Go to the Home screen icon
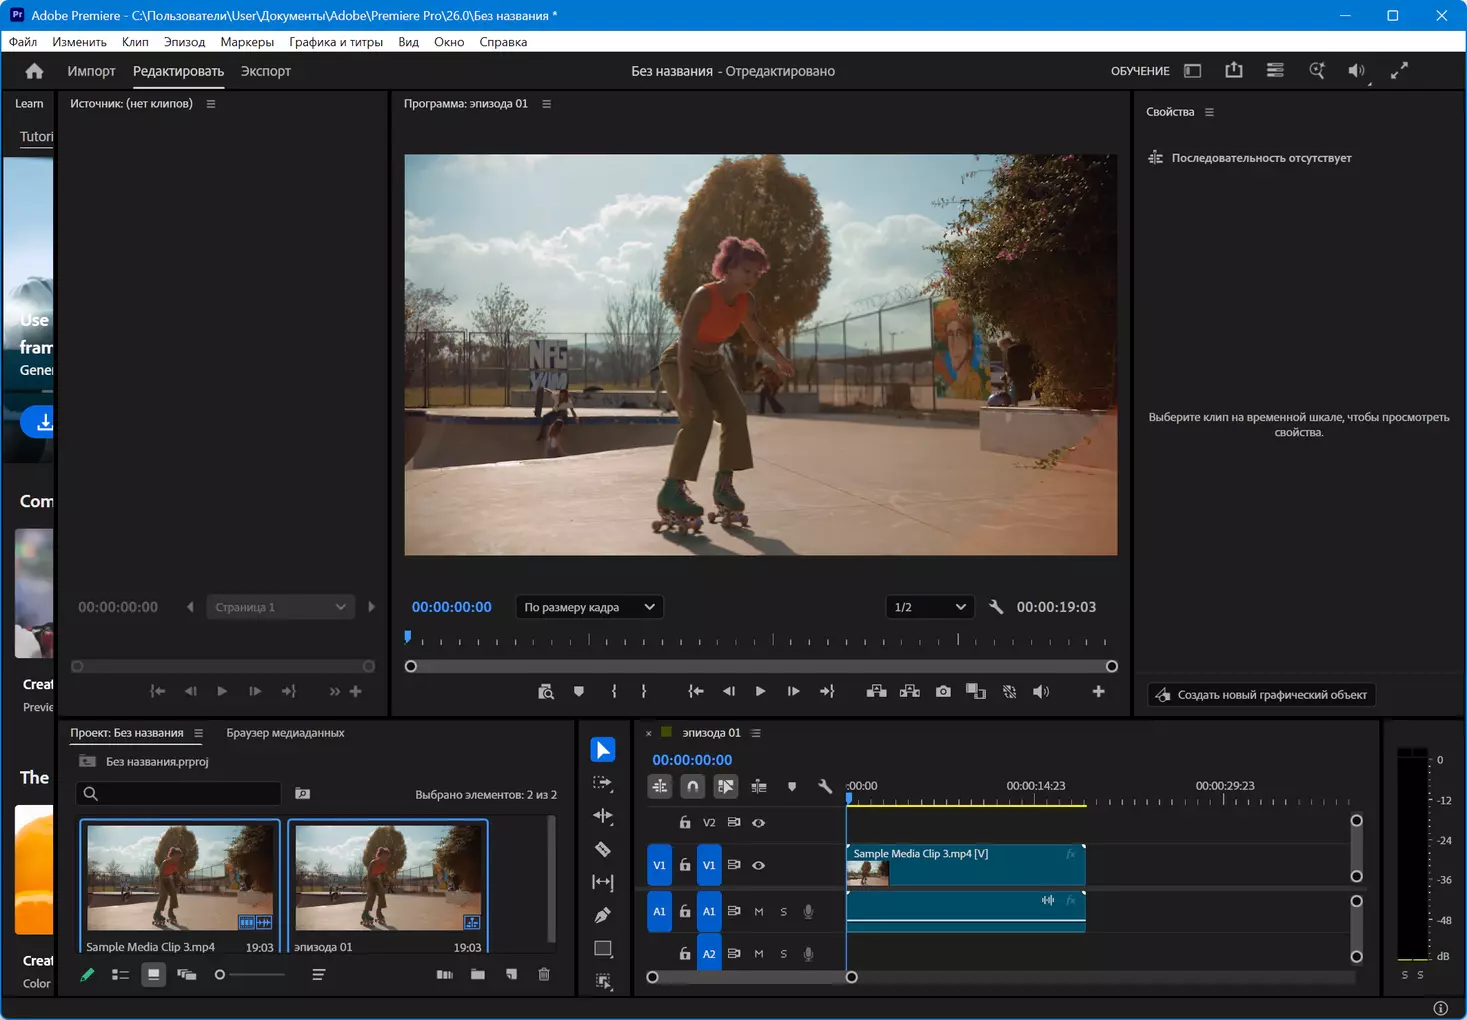The image size is (1467, 1020). click(34, 71)
